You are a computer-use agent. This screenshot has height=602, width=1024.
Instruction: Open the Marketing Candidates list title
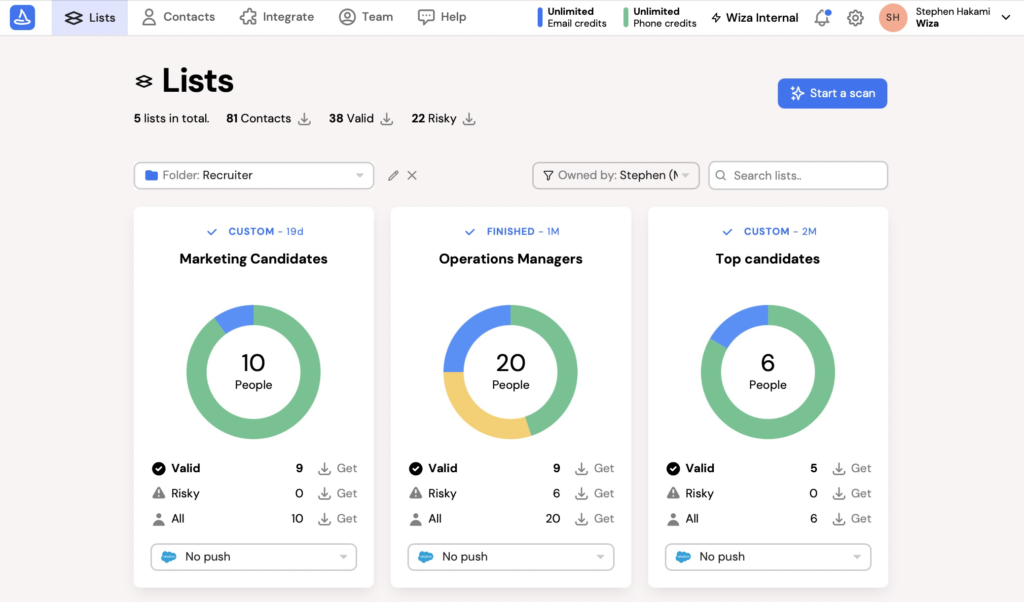click(x=253, y=259)
